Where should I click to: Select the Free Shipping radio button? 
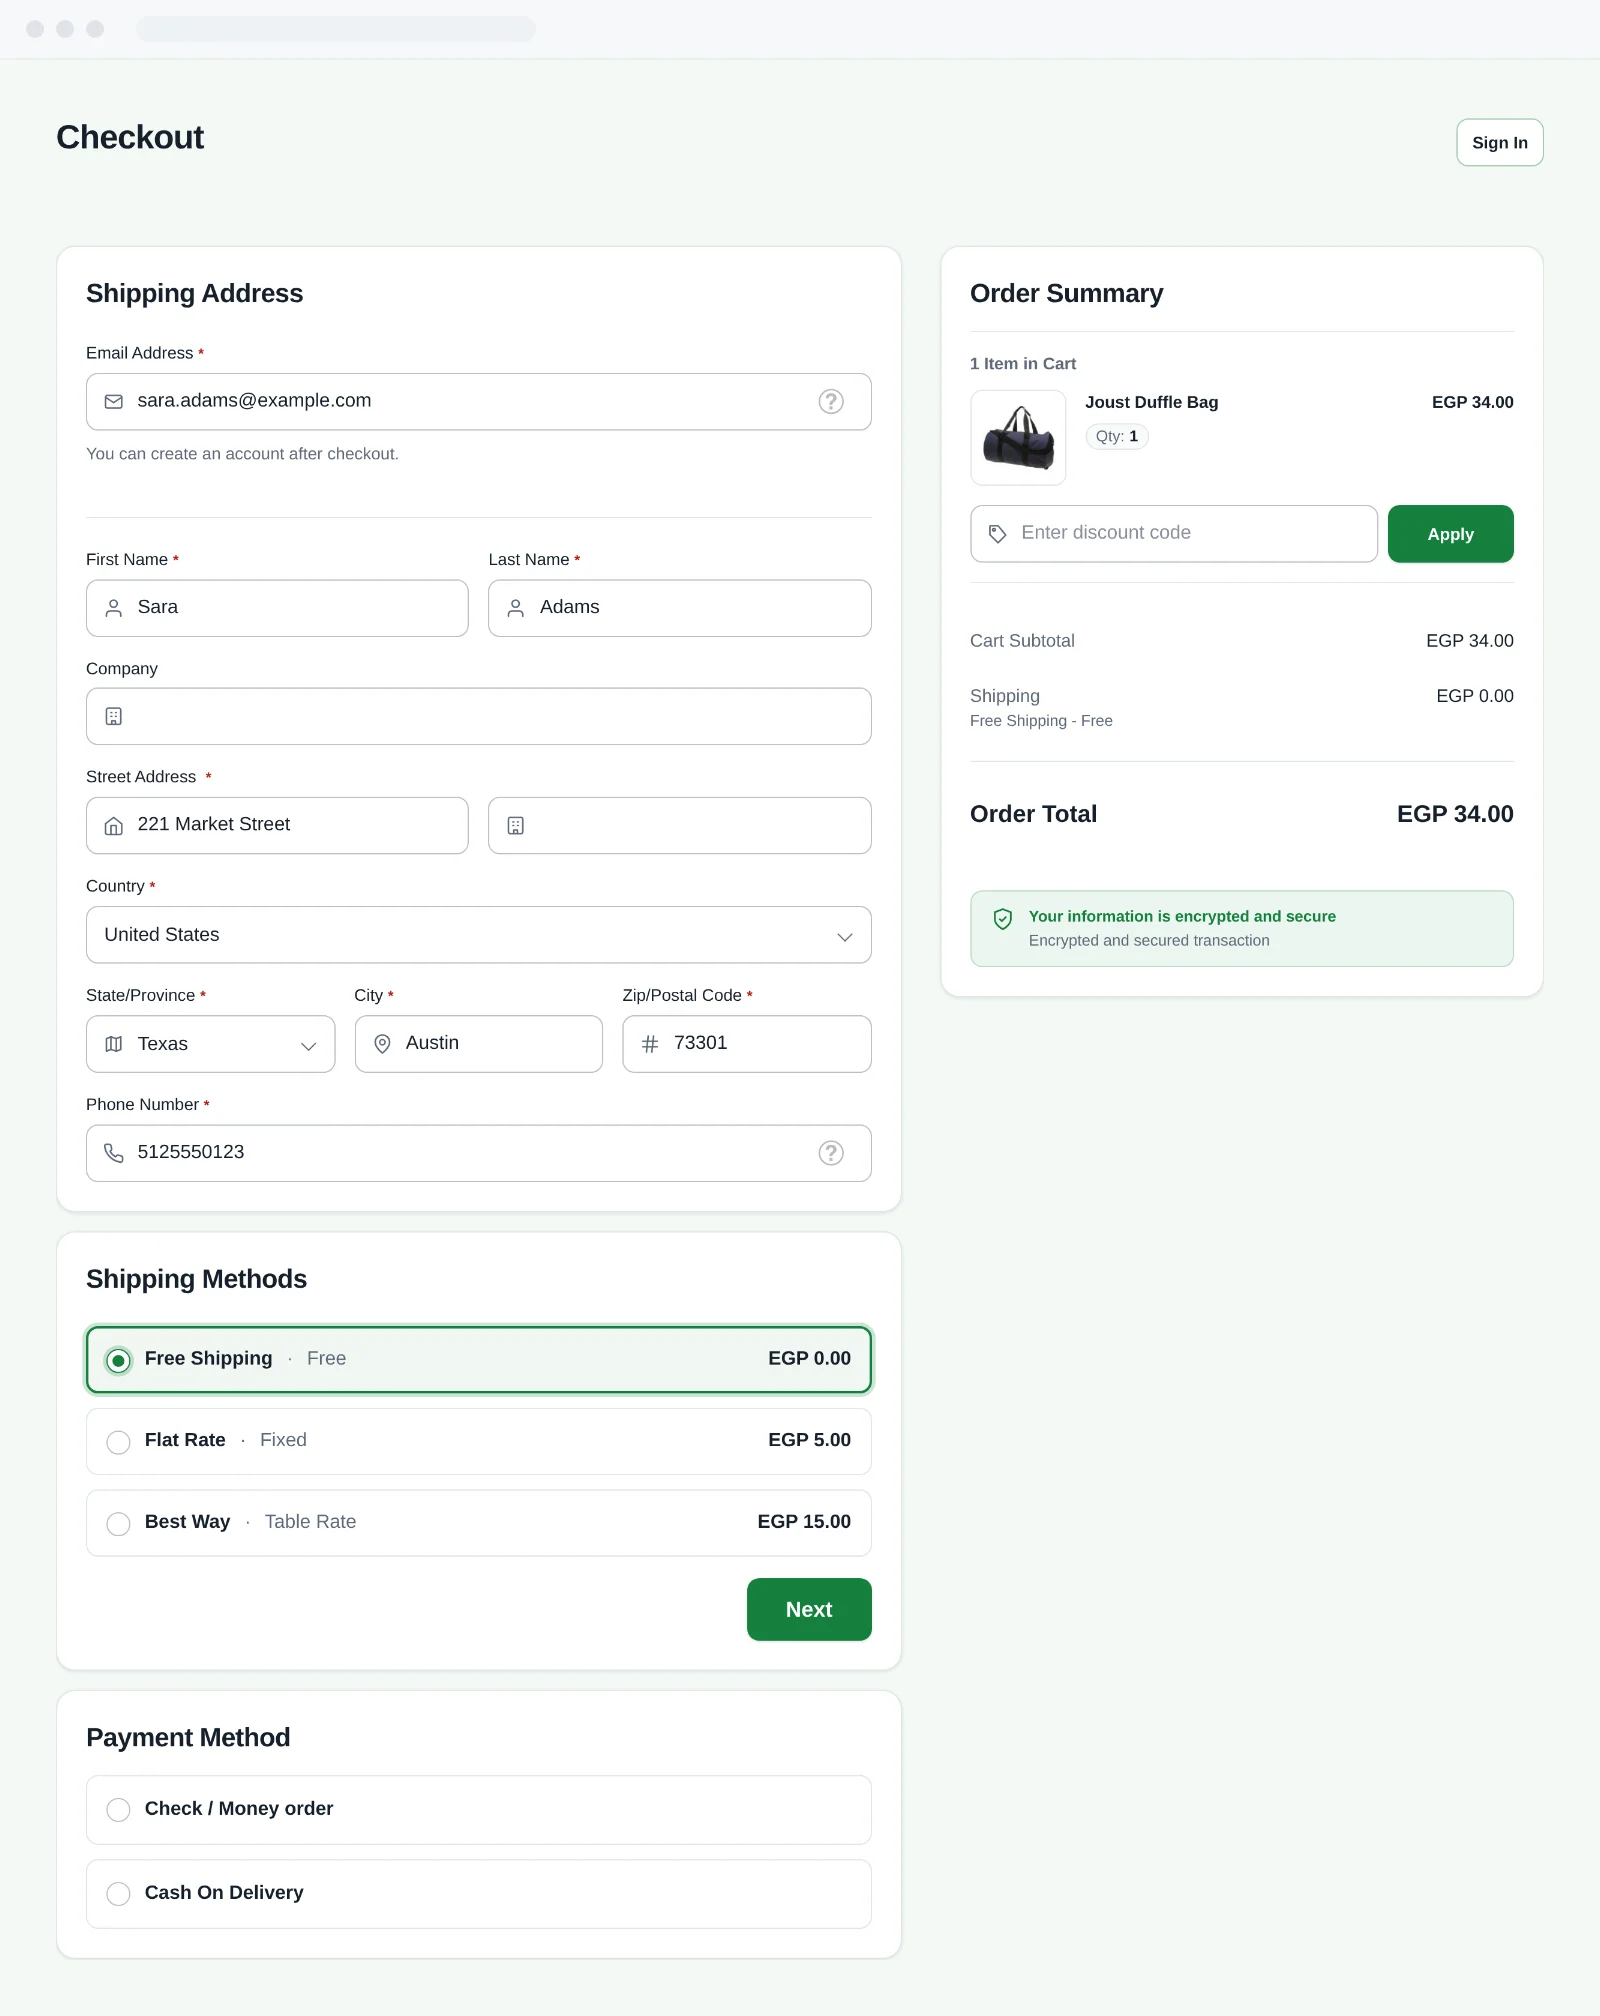118,1360
